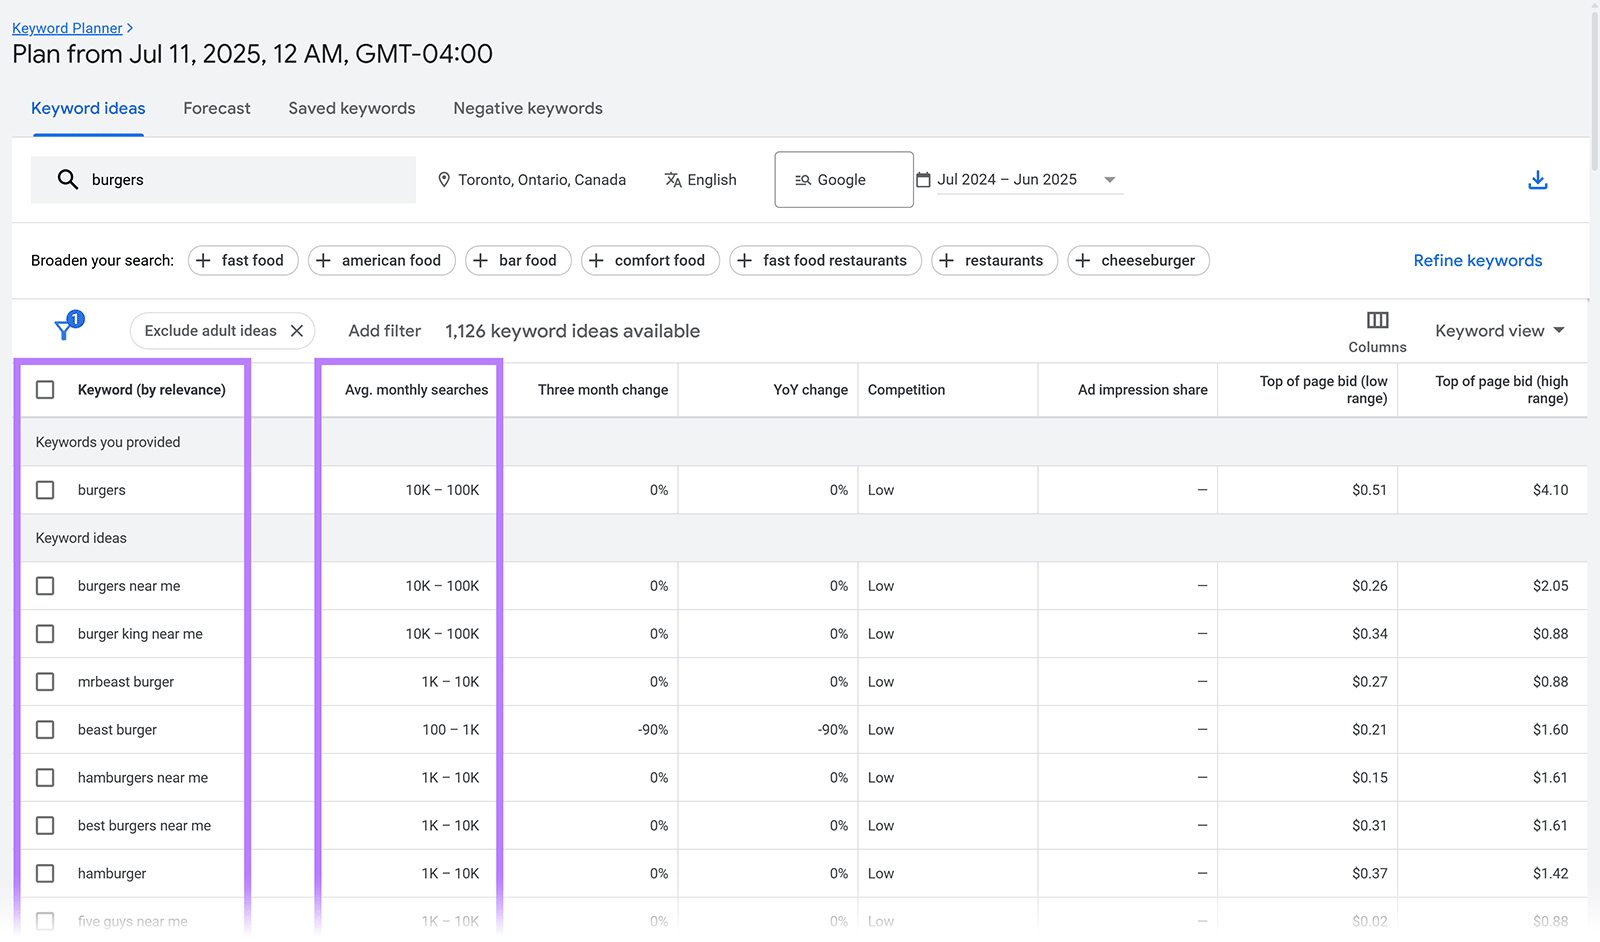1600x942 pixels.
Task: Check the select-all keywords checkbox
Action: point(44,390)
